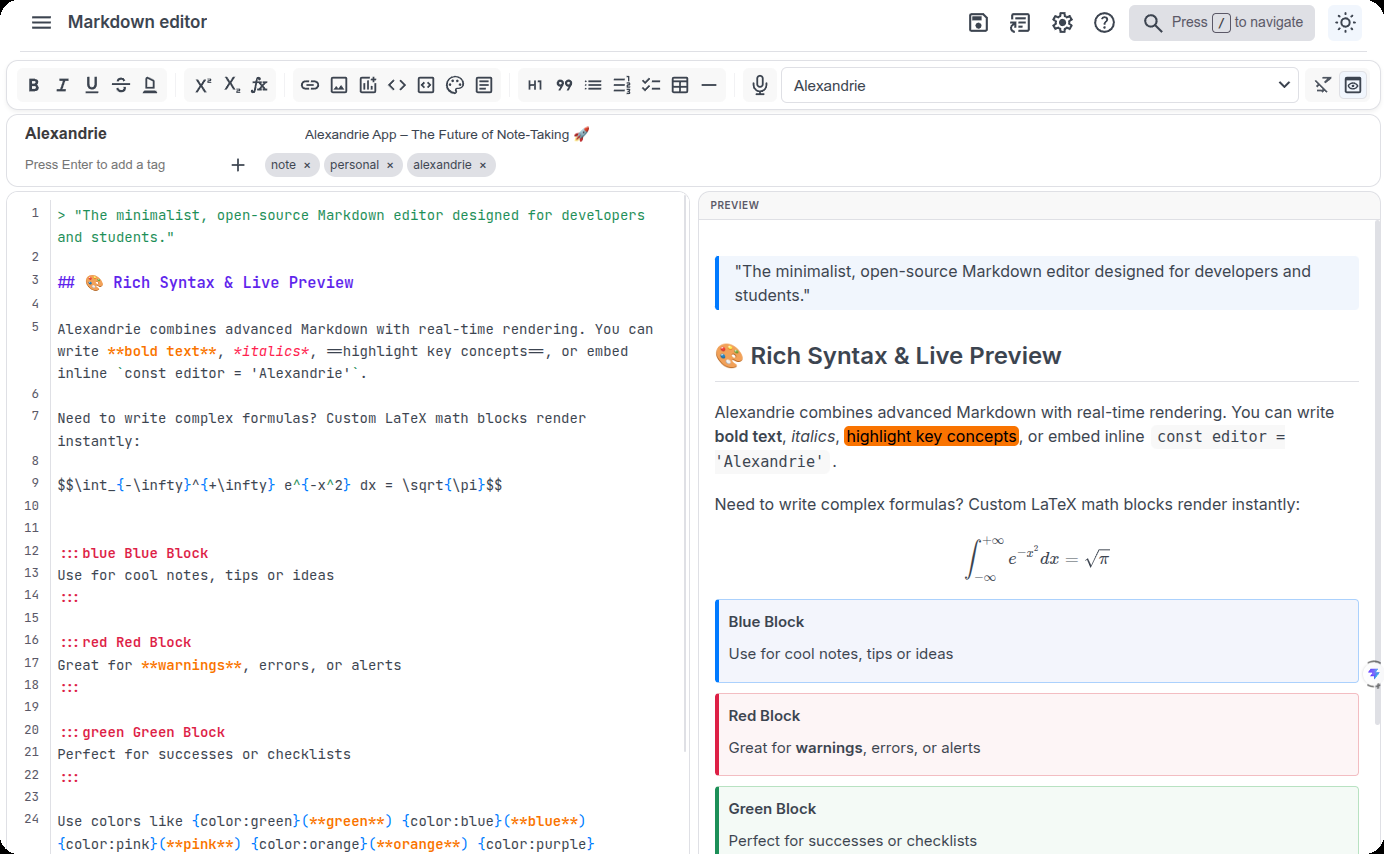Click "const editor = 'Alexandrie'" code in preview
This screenshot has width=1384, height=854.
point(1000,449)
